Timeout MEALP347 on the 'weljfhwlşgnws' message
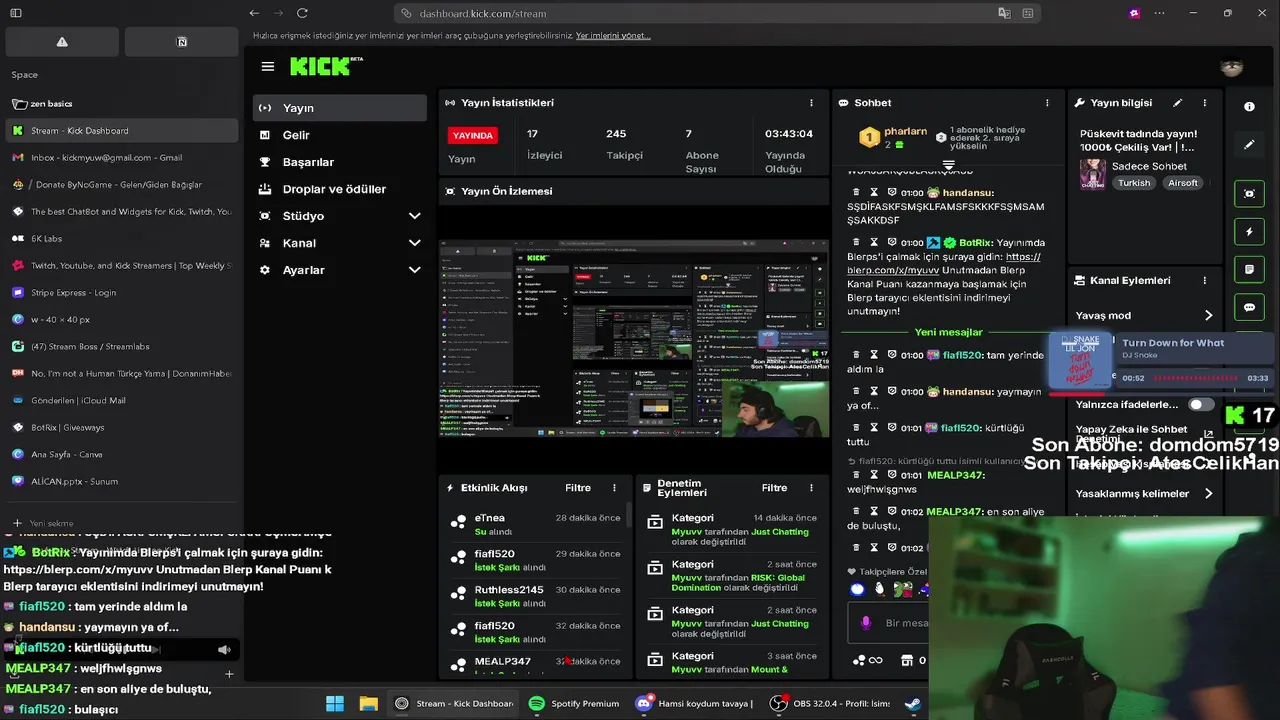This screenshot has width=1280, height=720. tap(874, 475)
